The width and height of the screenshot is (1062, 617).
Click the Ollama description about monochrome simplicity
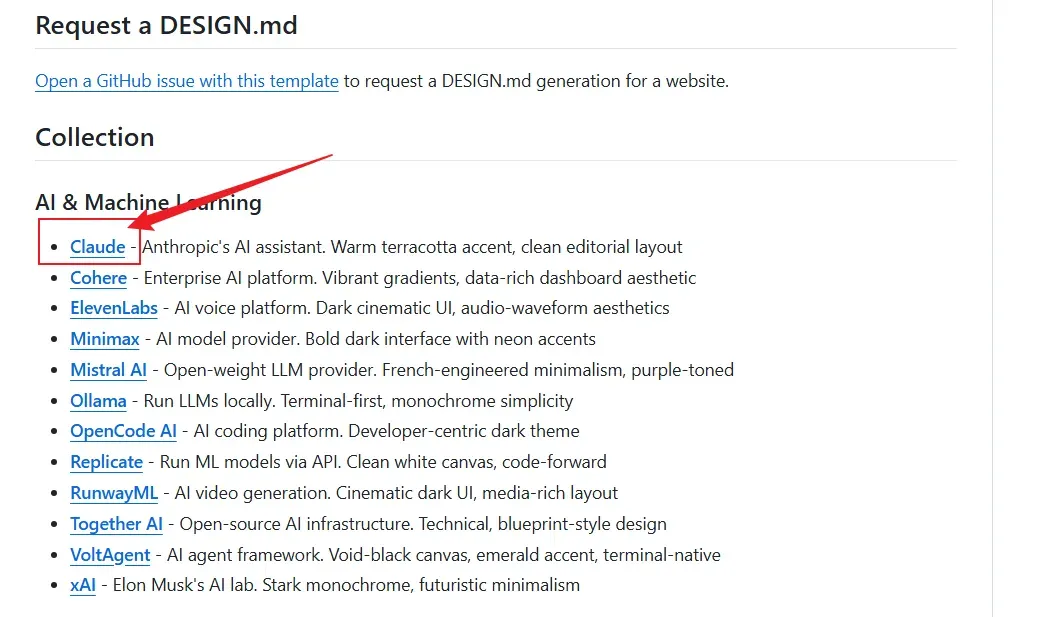click(x=358, y=402)
